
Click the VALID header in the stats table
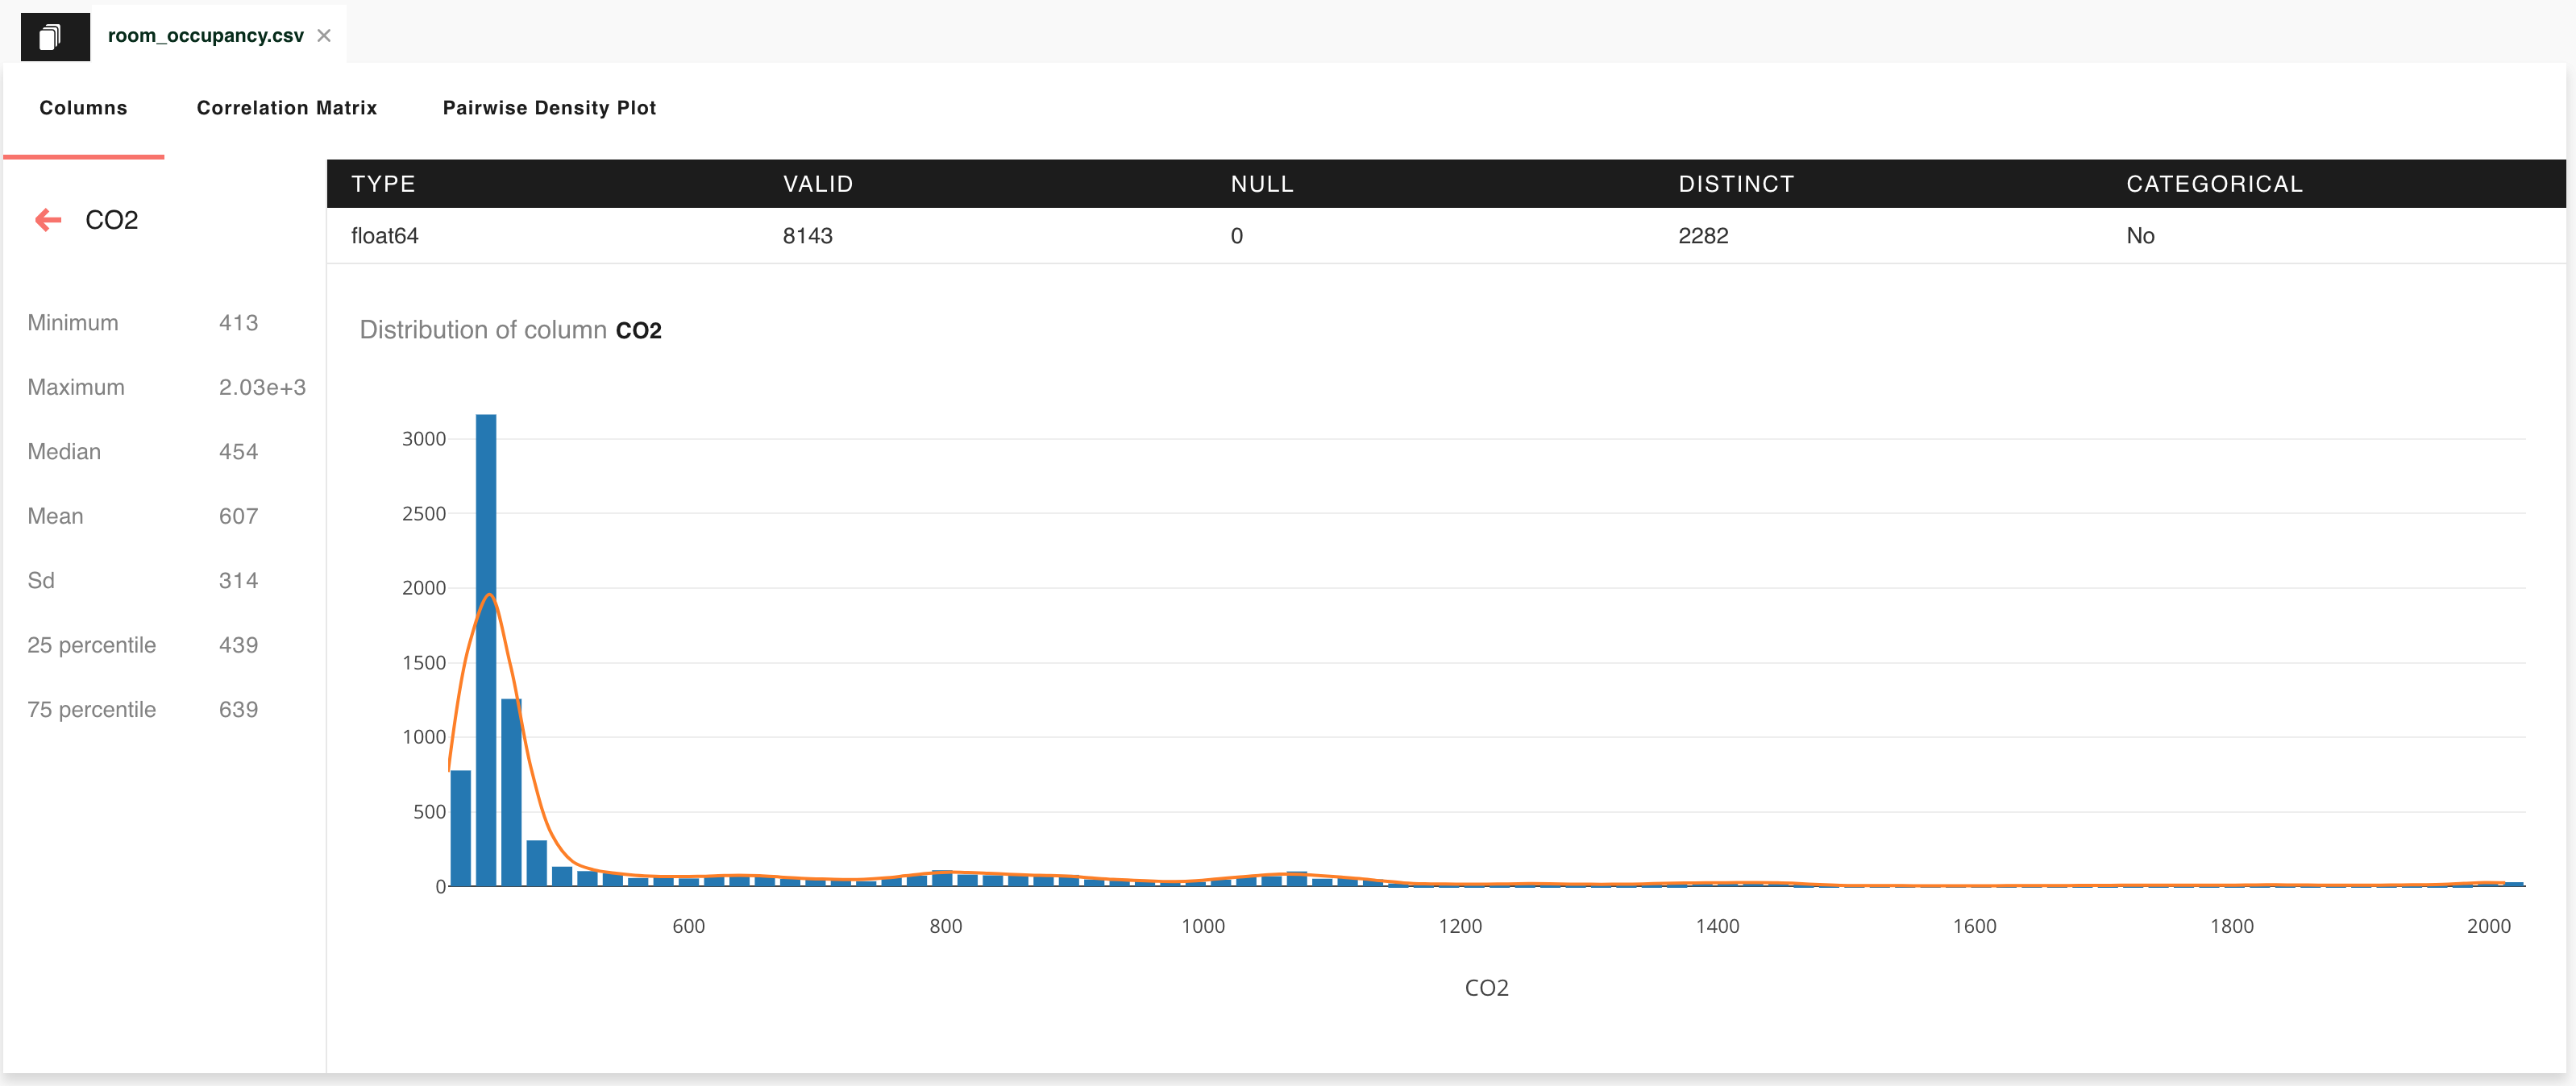[x=817, y=184]
